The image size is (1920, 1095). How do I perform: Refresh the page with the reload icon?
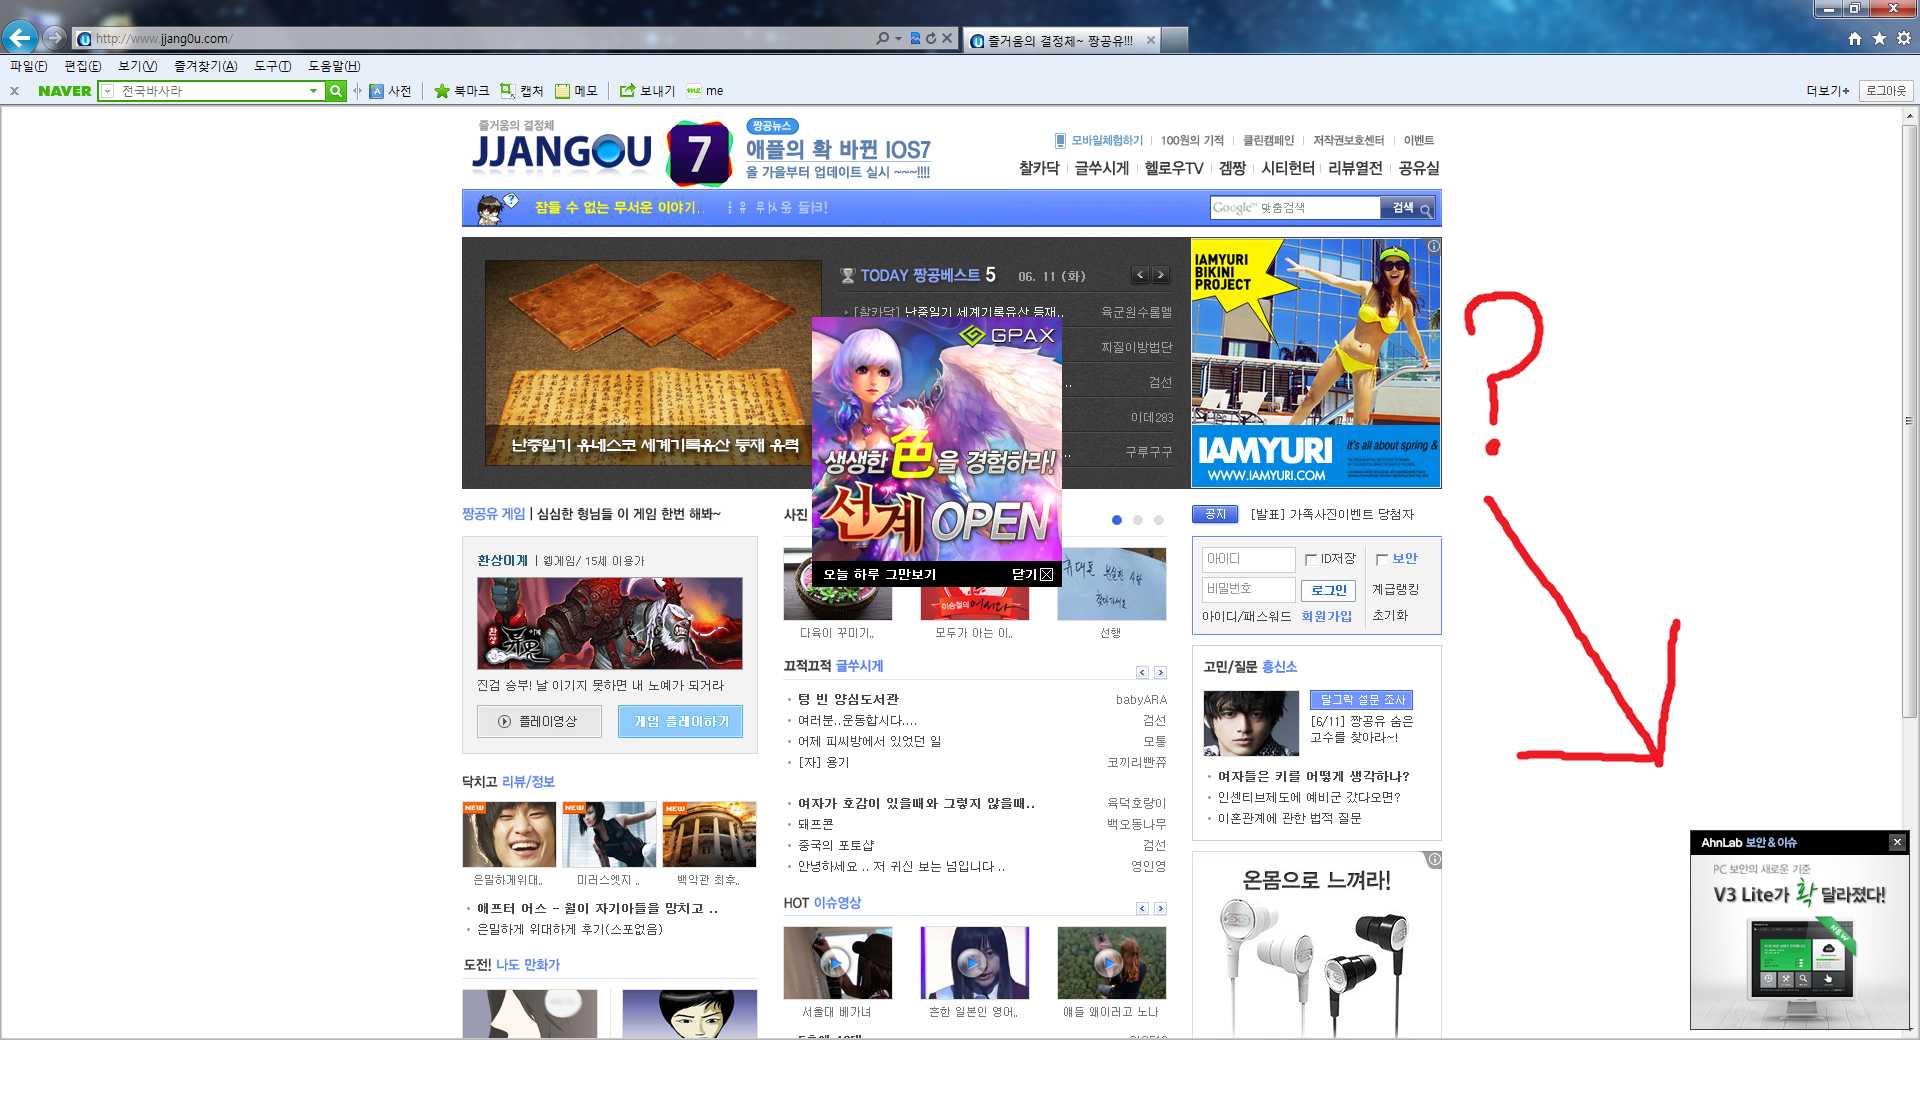point(931,38)
